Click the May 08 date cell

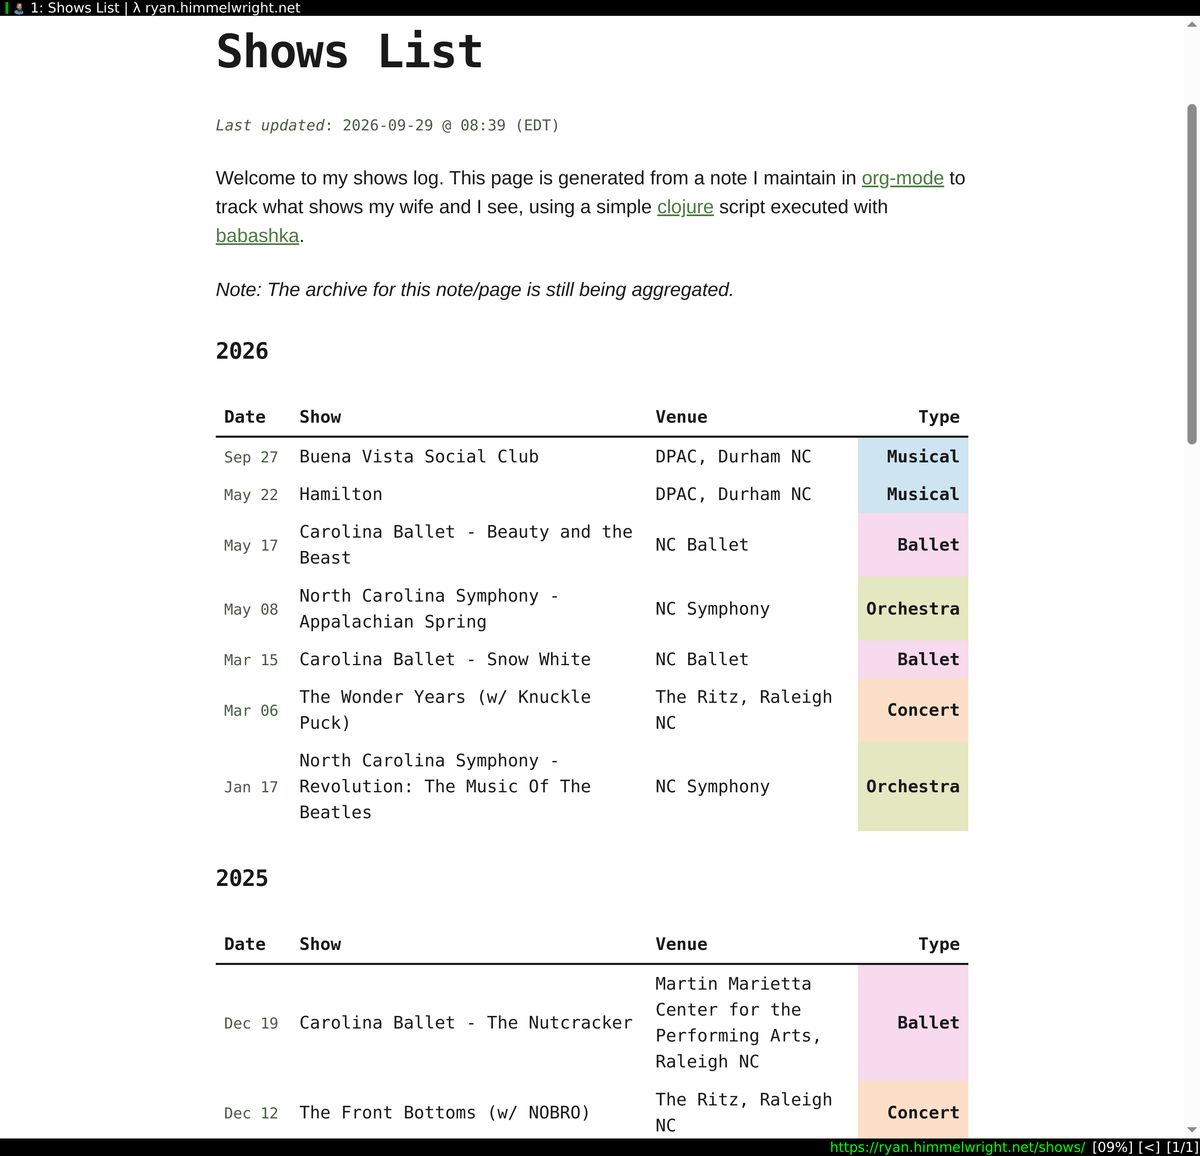(x=251, y=609)
